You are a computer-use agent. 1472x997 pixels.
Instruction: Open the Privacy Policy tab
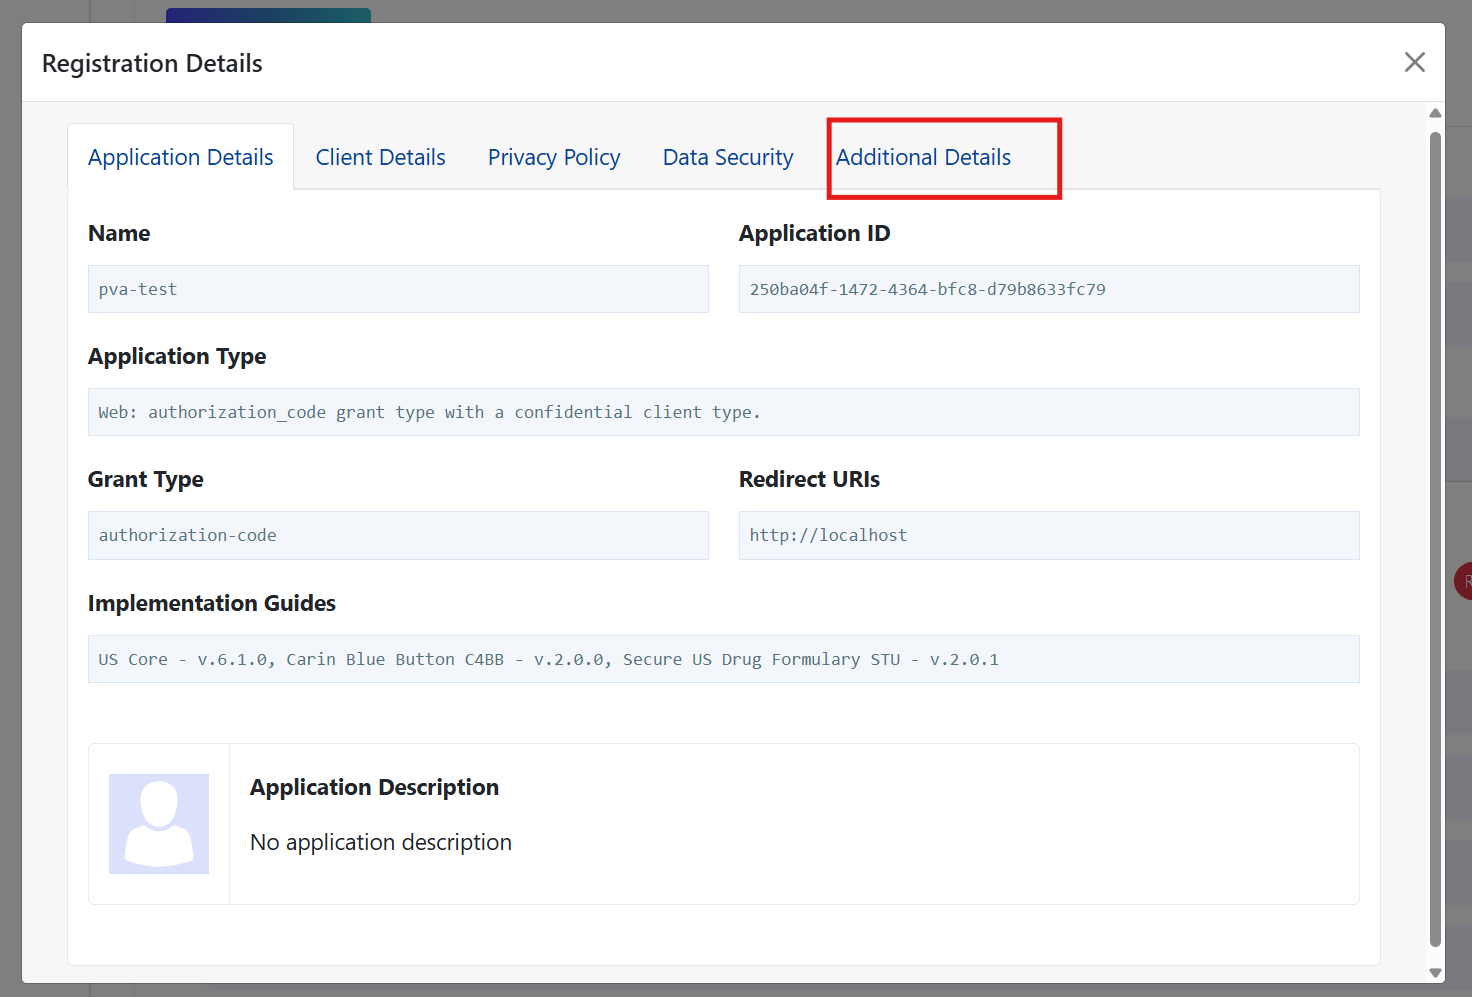[x=554, y=157]
